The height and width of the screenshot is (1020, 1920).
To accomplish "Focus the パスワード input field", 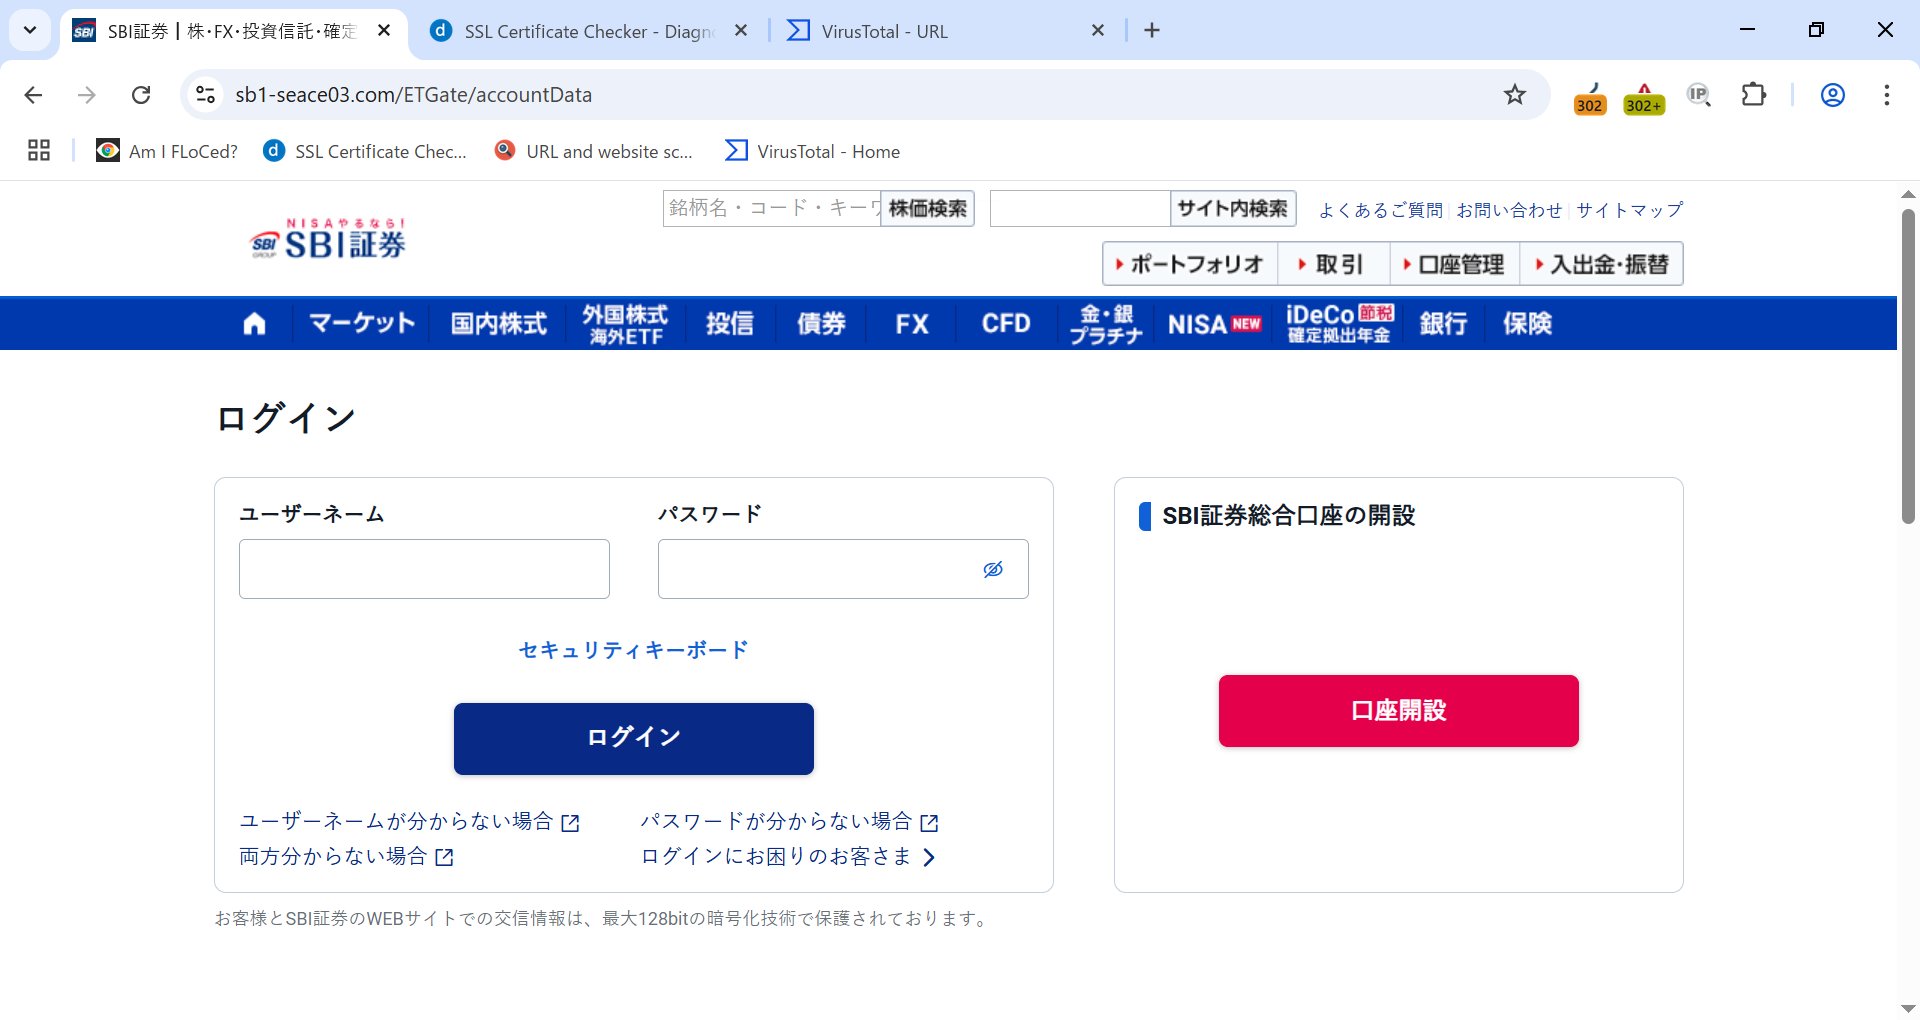I will [x=843, y=569].
